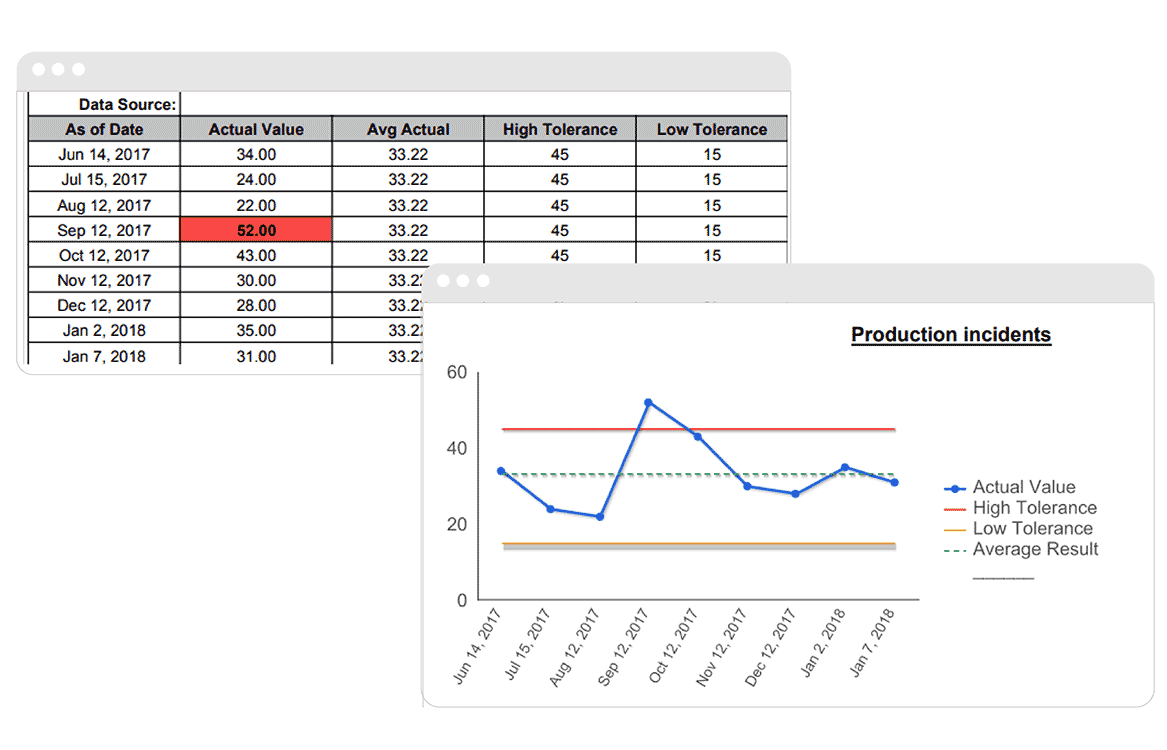Select the 'Aug 12, 2017' date cell
Image resolution: width=1167 pixels, height=750 pixels.
[x=104, y=205]
